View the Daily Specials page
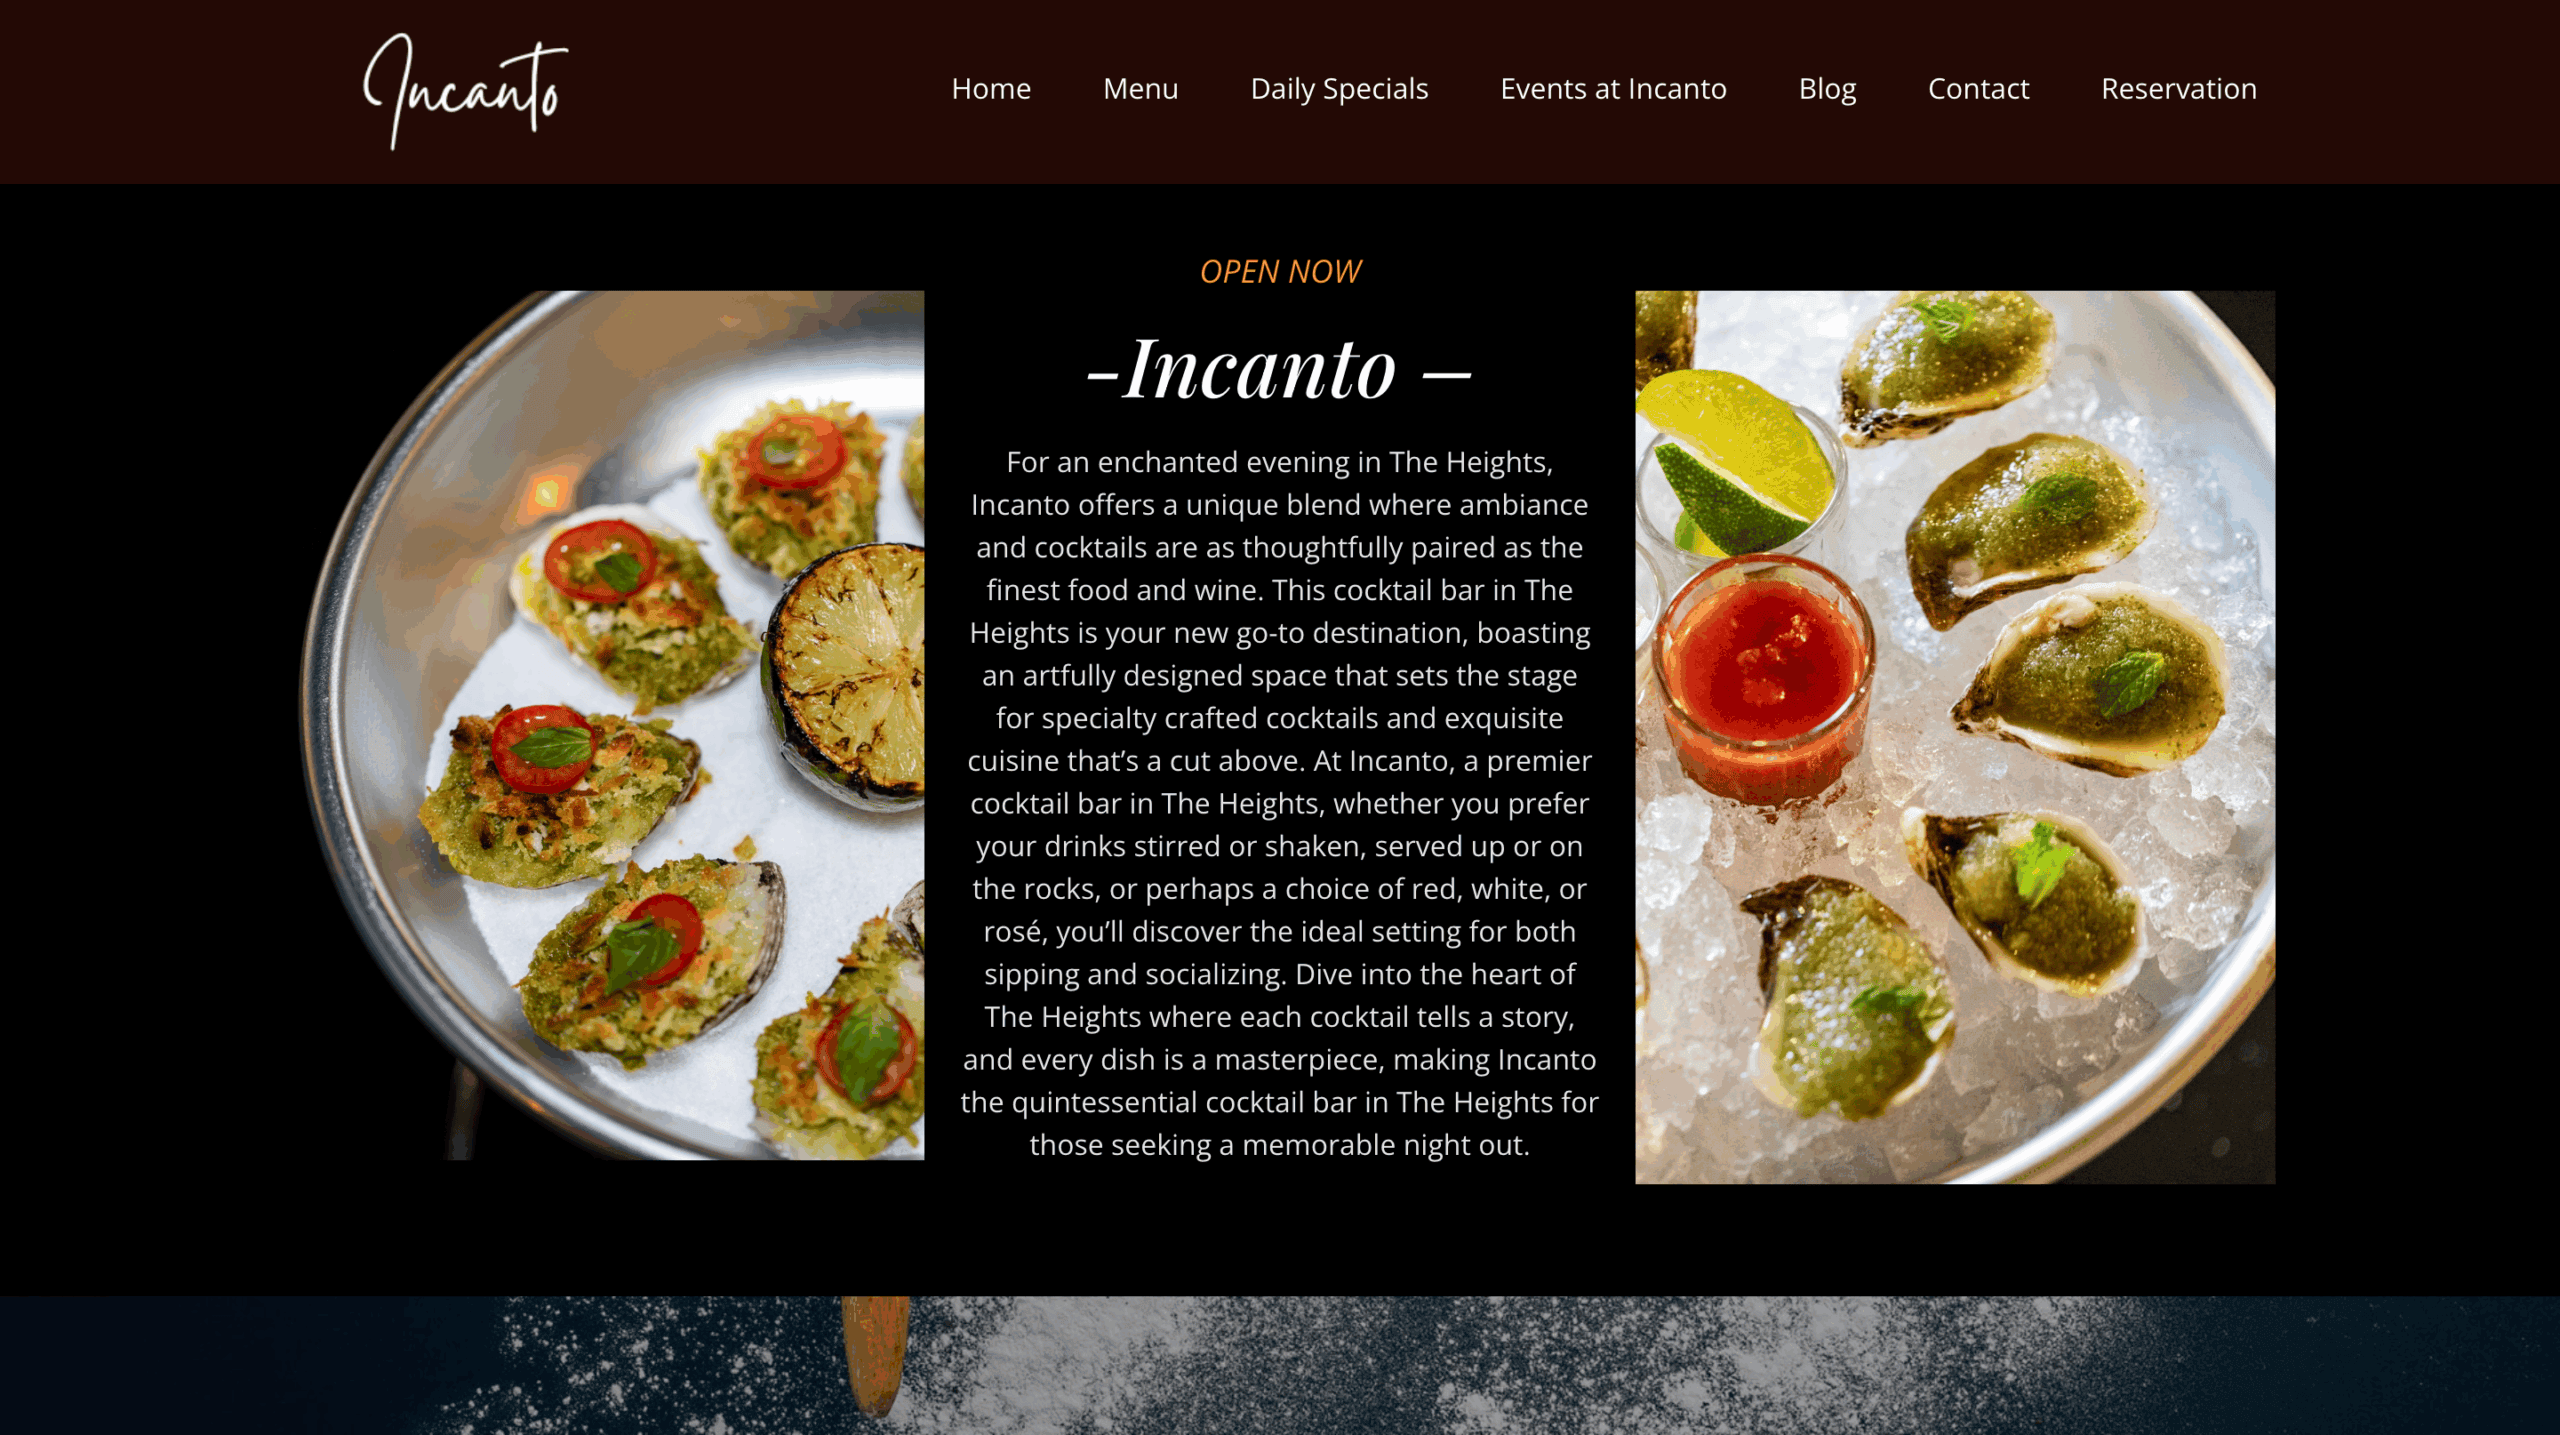This screenshot has width=2560, height=1435. pyautogui.click(x=1339, y=89)
